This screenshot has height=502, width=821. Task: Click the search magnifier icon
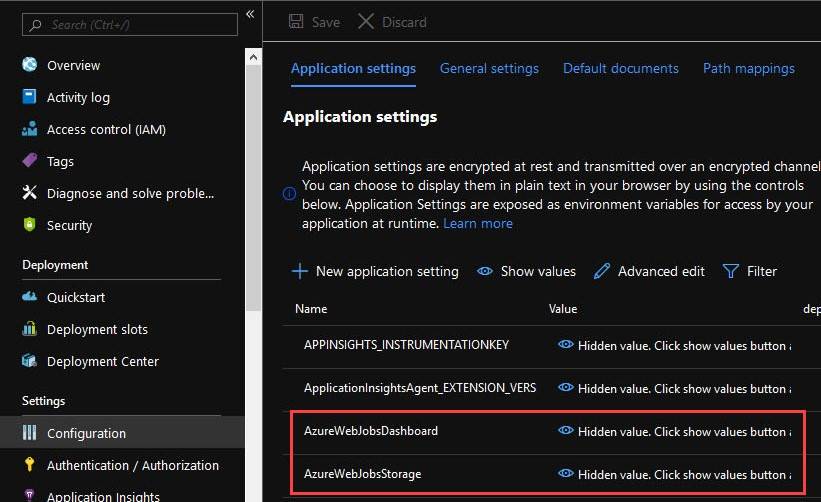[x=36, y=25]
